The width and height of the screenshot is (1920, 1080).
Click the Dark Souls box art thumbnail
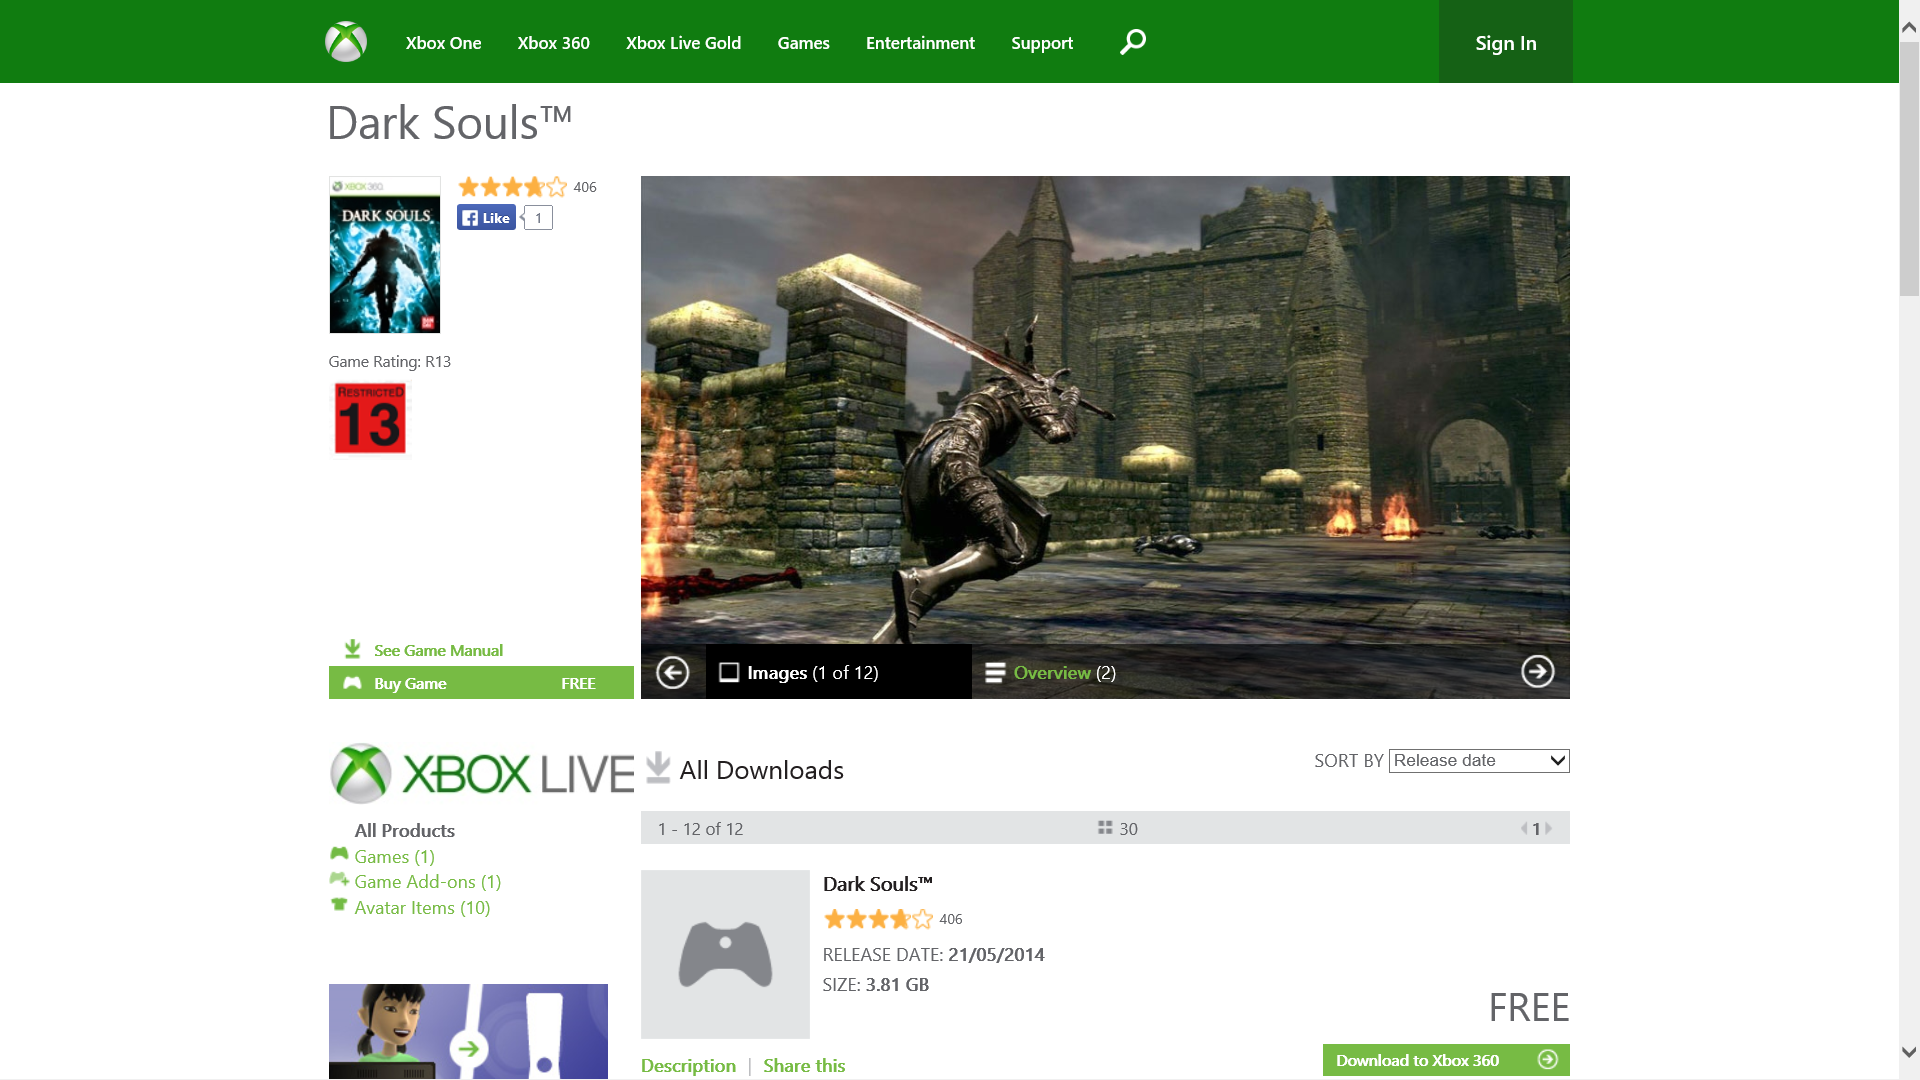tap(385, 255)
